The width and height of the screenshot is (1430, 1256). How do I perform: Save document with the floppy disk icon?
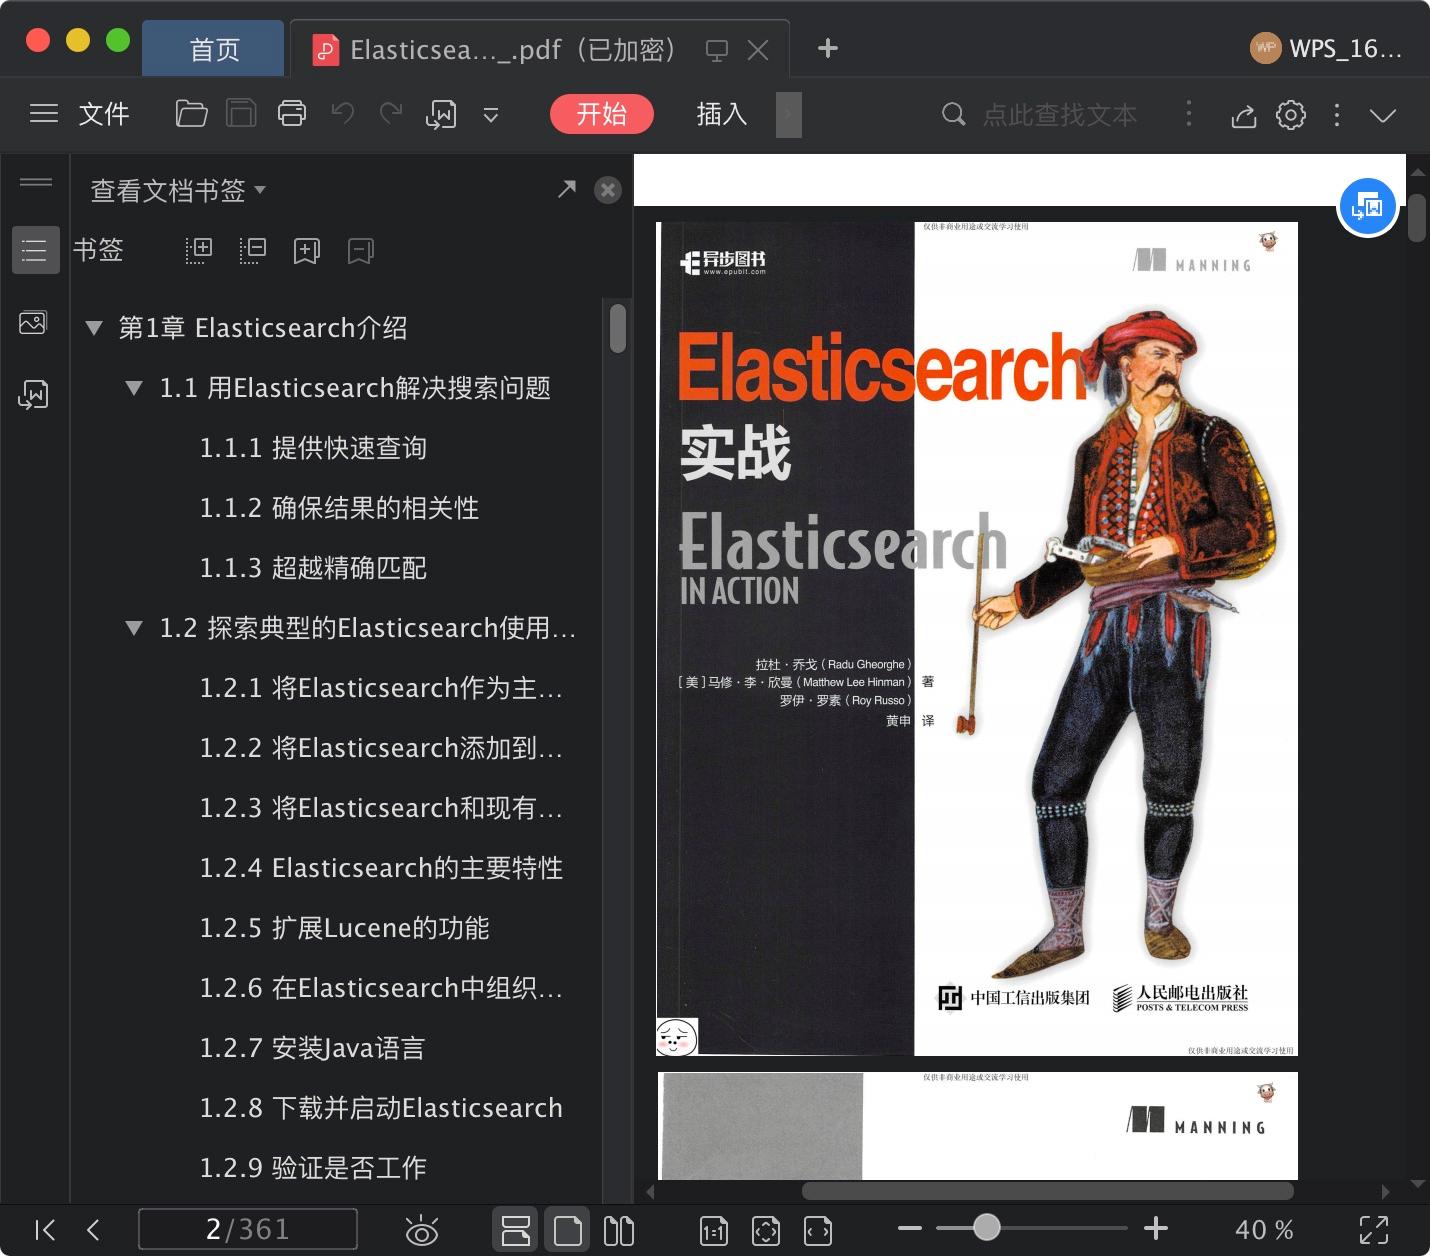(241, 114)
